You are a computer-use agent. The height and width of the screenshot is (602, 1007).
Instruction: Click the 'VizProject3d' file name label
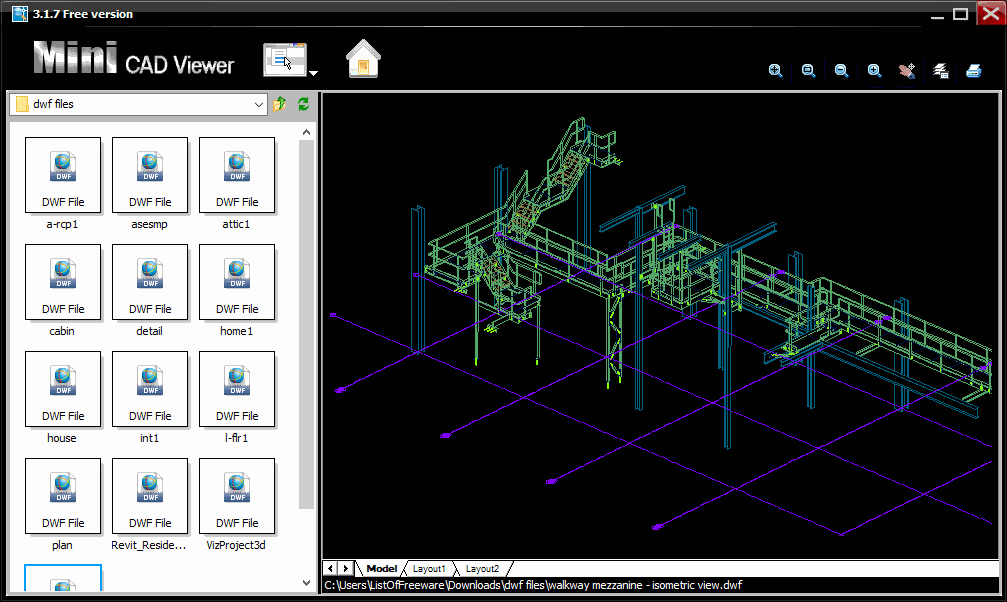coord(236,545)
